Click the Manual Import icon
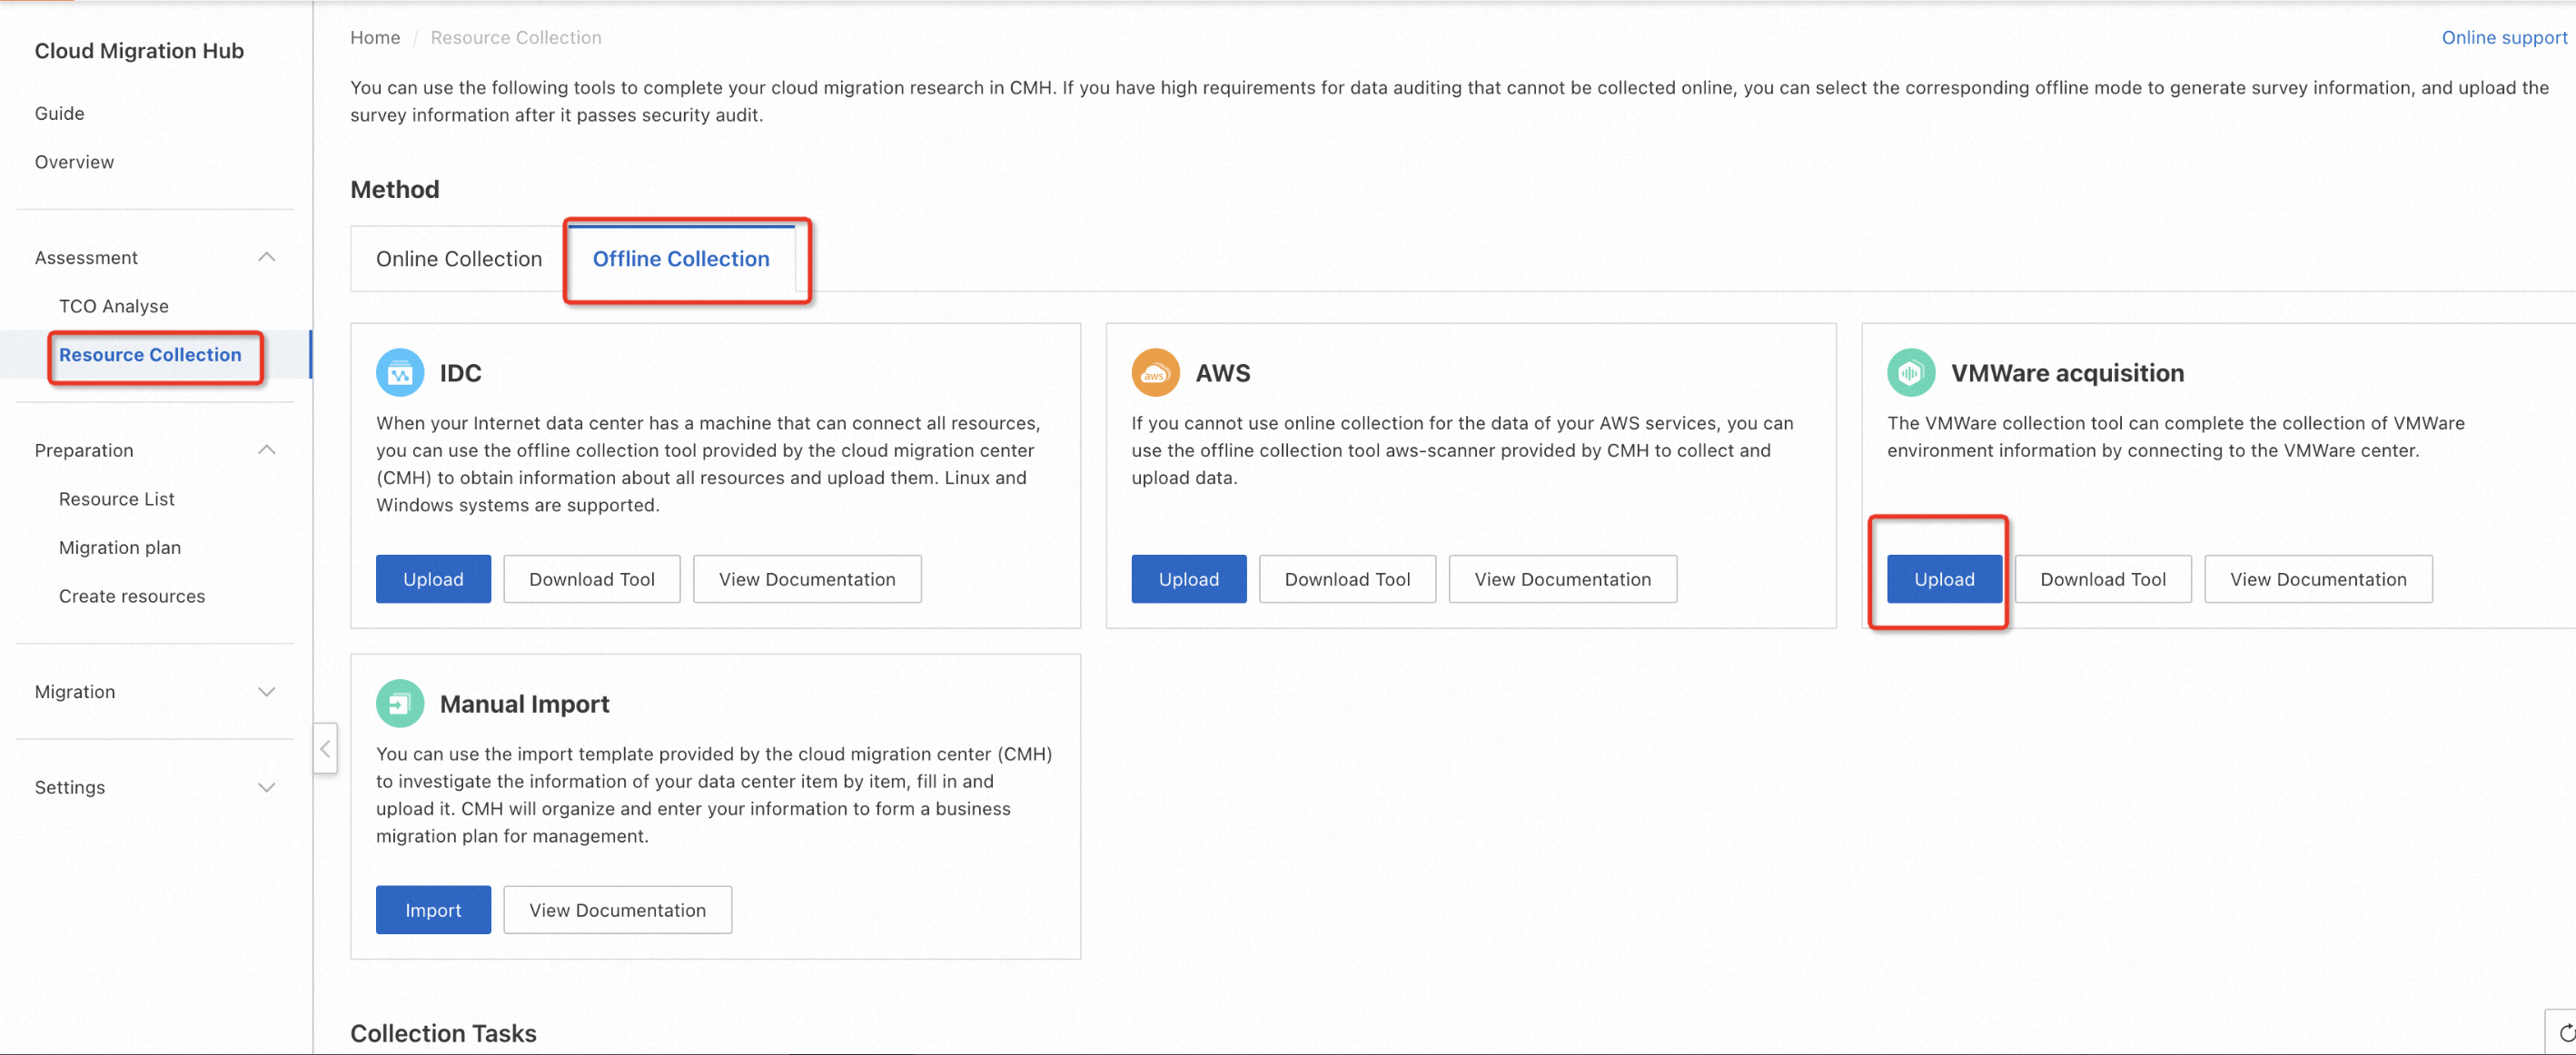Viewport: 2576px width, 1055px height. (x=400, y=704)
